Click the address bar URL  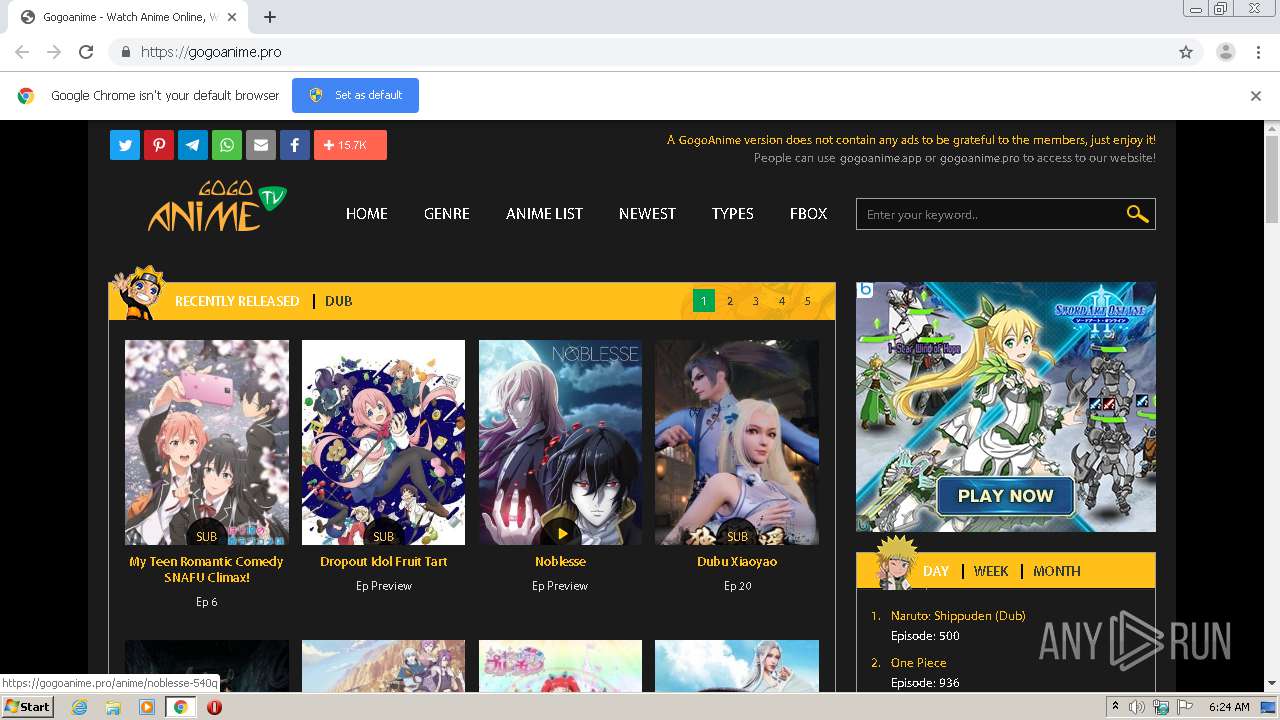click(x=211, y=52)
